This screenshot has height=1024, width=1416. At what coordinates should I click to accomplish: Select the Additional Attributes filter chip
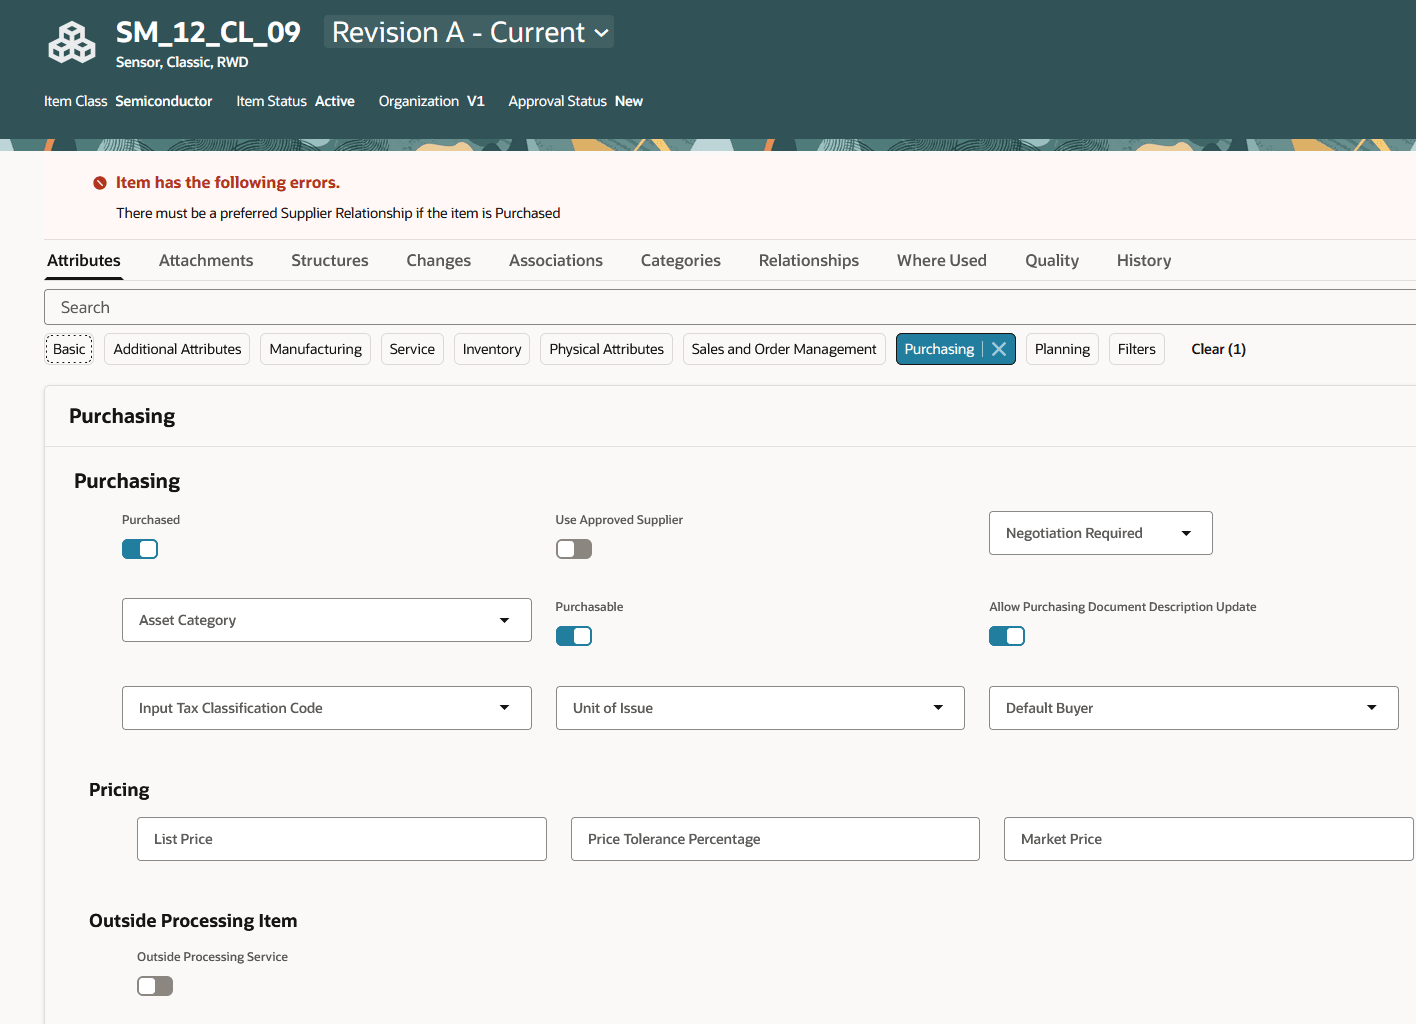177,349
